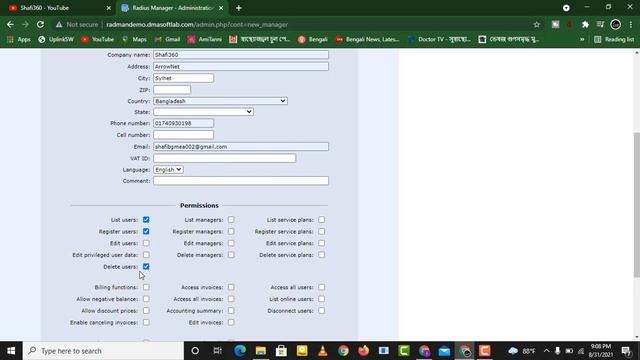Viewport: 640px width, 360px height.
Task: Uncheck the Register users checkbox
Action: point(146,231)
